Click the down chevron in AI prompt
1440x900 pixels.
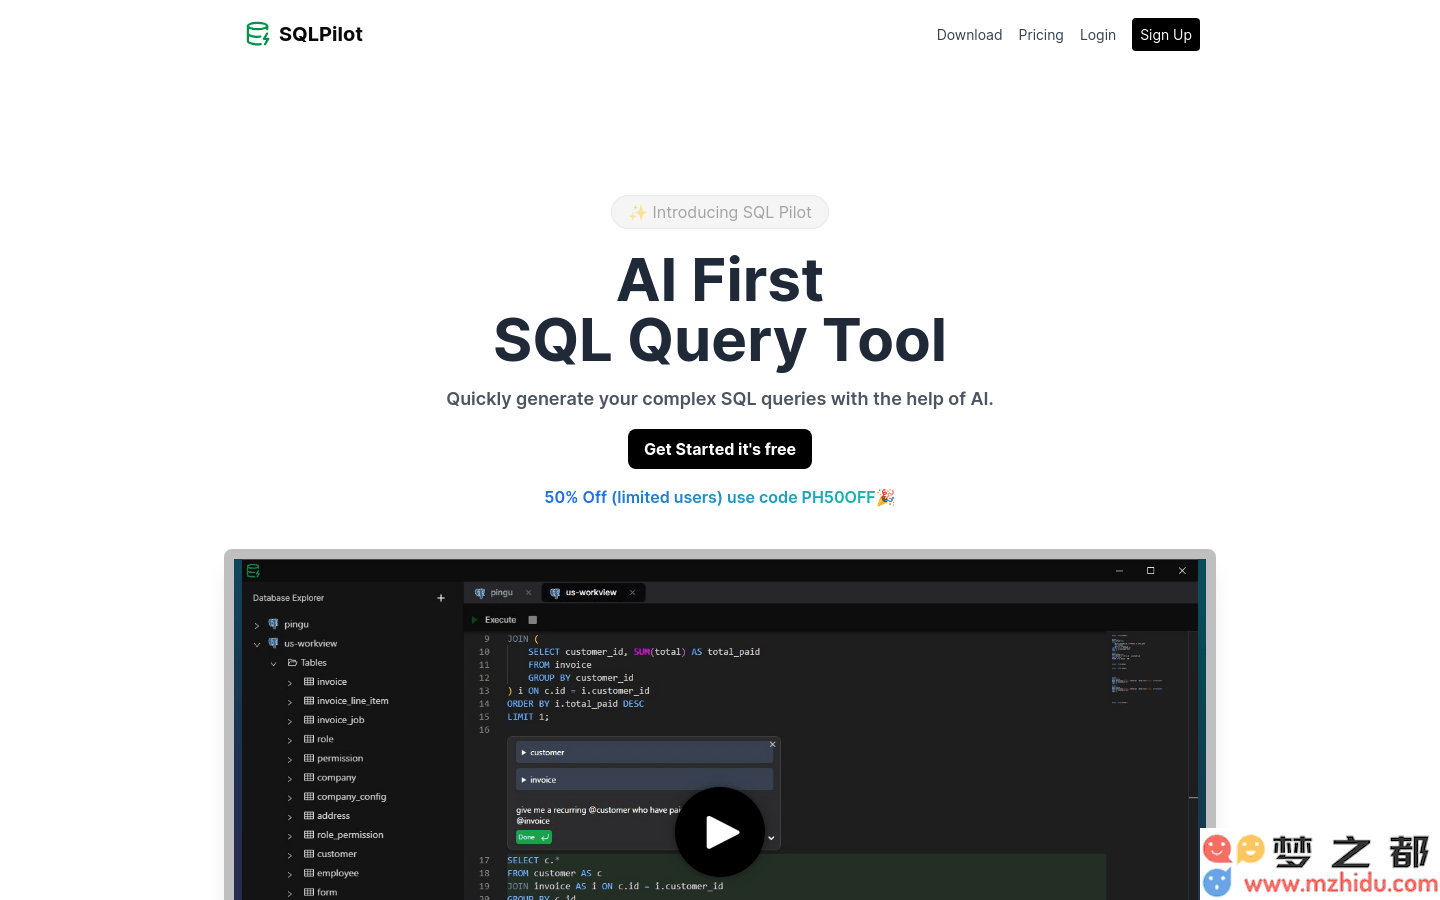(x=771, y=837)
